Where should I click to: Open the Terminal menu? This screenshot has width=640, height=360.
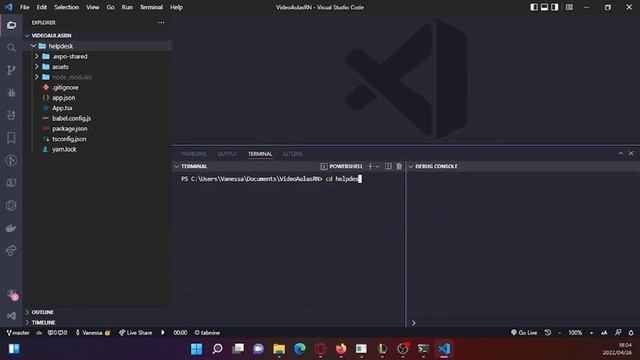(x=151, y=7)
